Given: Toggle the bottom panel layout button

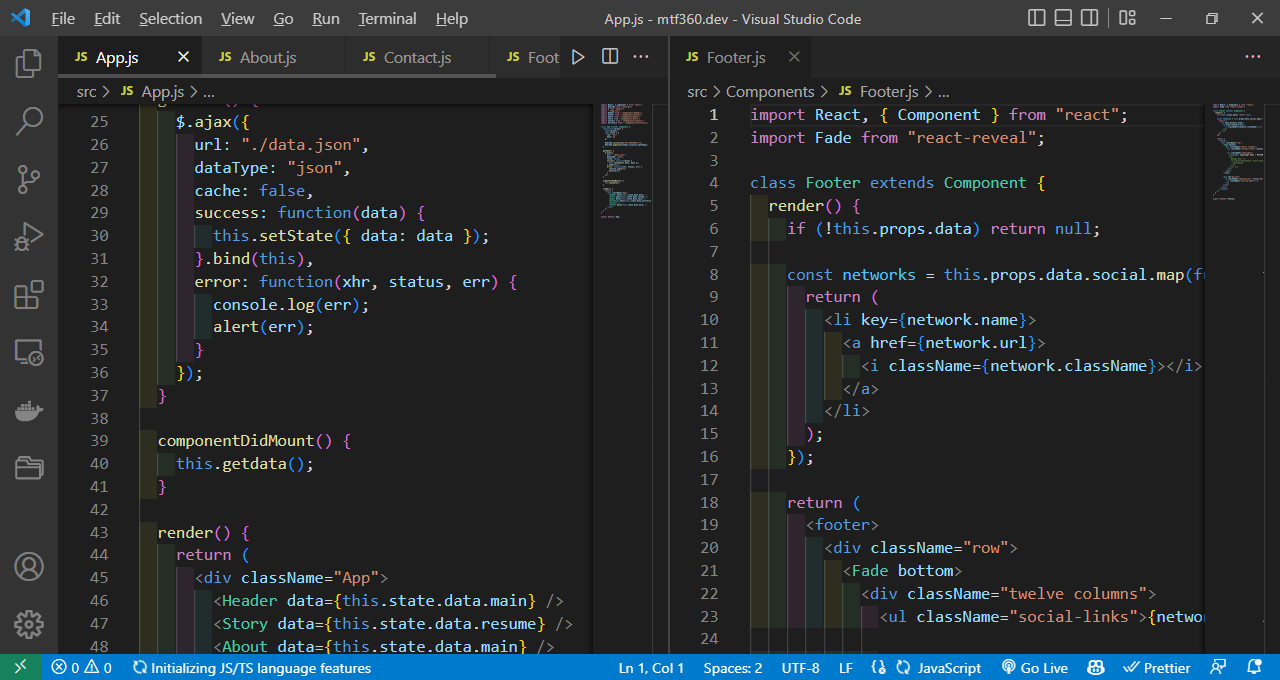Looking at the screenshot, I should click(1063, 18).
